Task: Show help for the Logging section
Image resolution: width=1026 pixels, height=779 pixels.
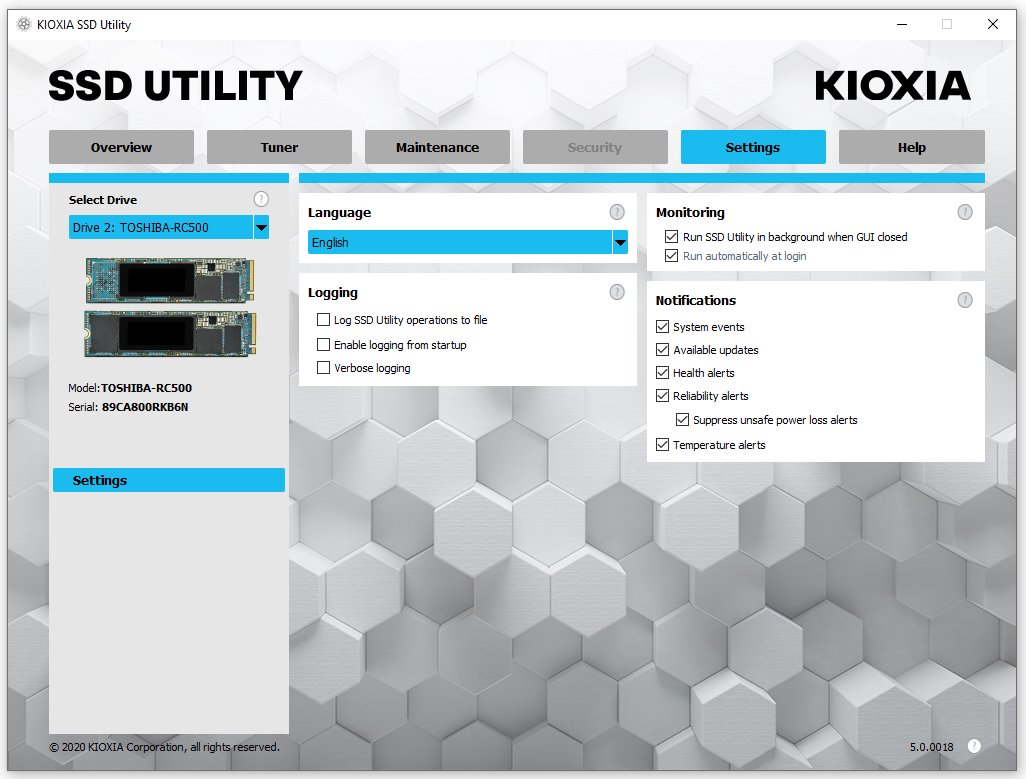Action: [x=616, y=292]
